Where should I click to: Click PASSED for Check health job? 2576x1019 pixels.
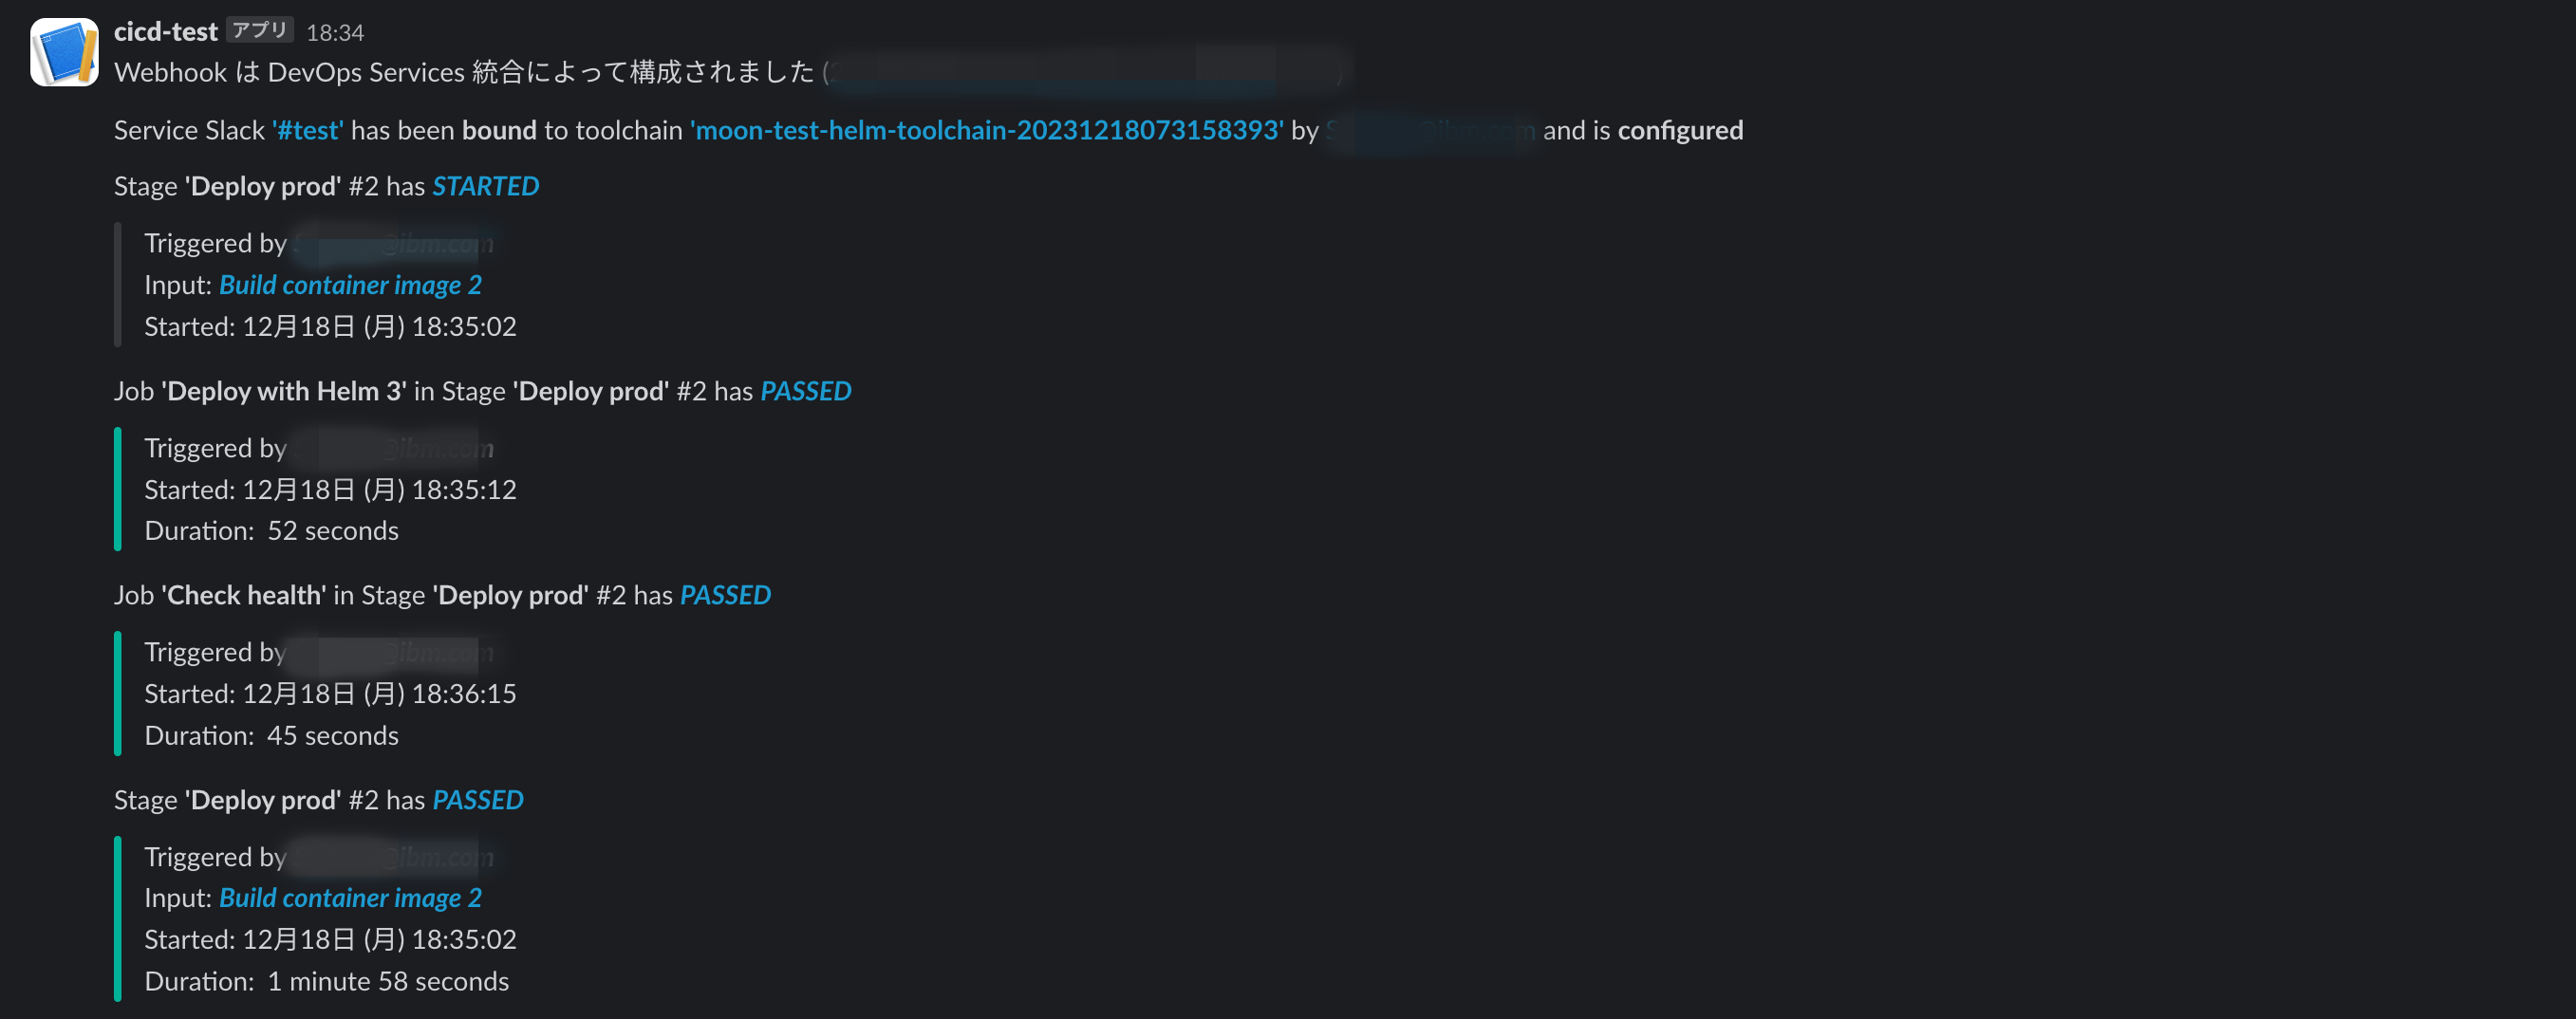tap(725, 595)
